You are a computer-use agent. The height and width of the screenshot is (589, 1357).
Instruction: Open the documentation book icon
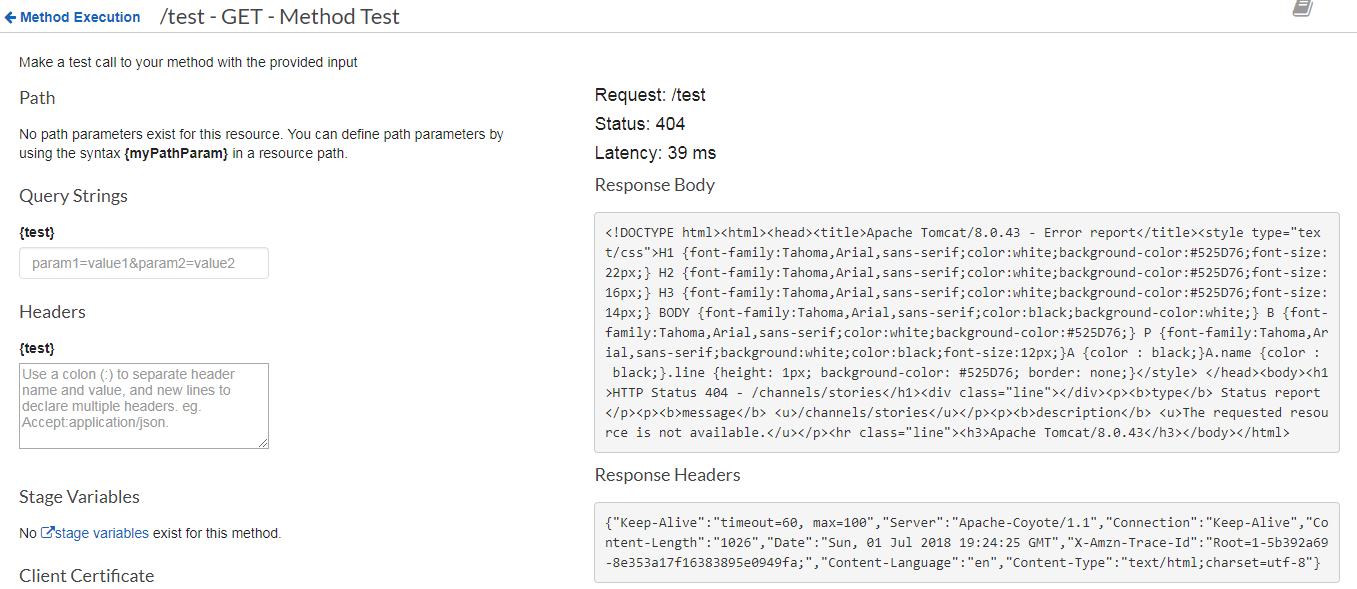tap(1302, 8)
